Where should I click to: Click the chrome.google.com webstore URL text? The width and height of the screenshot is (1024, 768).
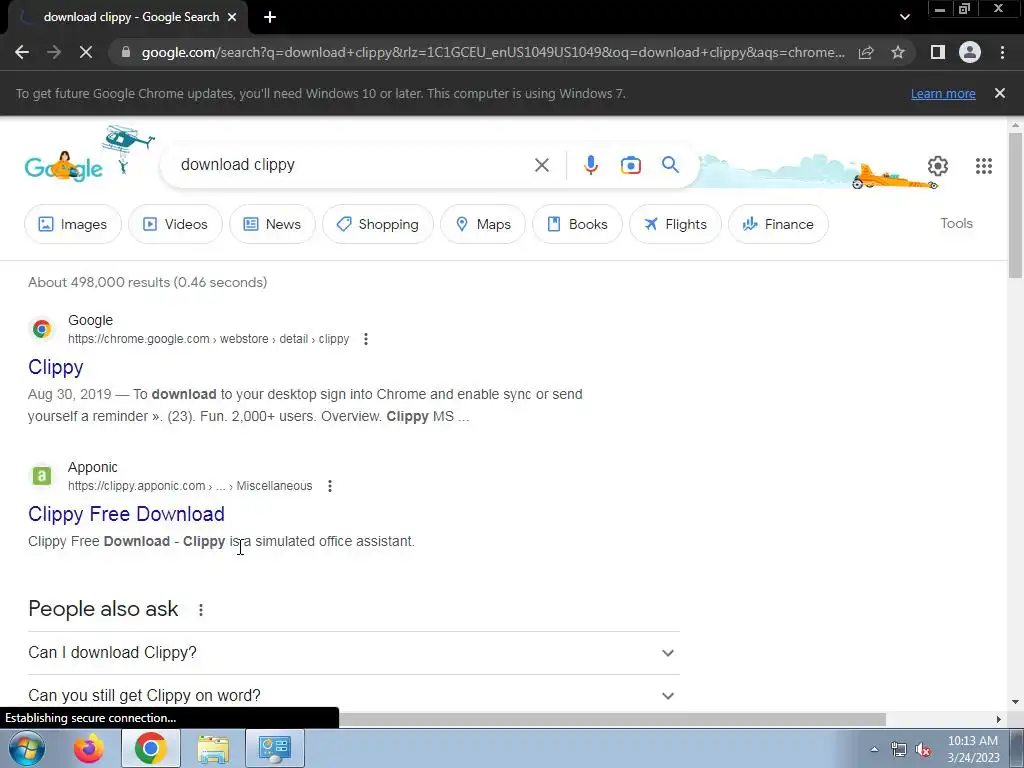pos(208,339)
